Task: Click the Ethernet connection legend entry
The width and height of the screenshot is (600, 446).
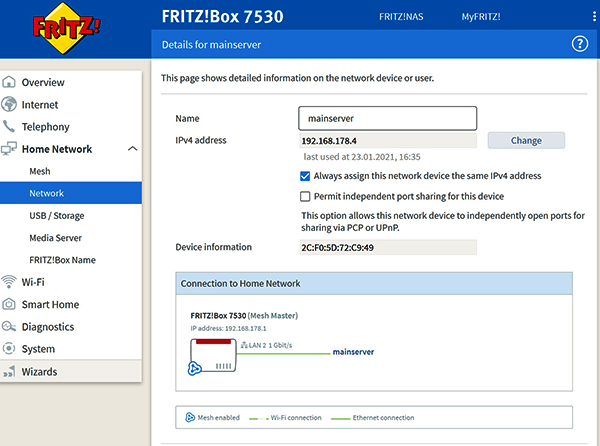Action: coord(372,418)
